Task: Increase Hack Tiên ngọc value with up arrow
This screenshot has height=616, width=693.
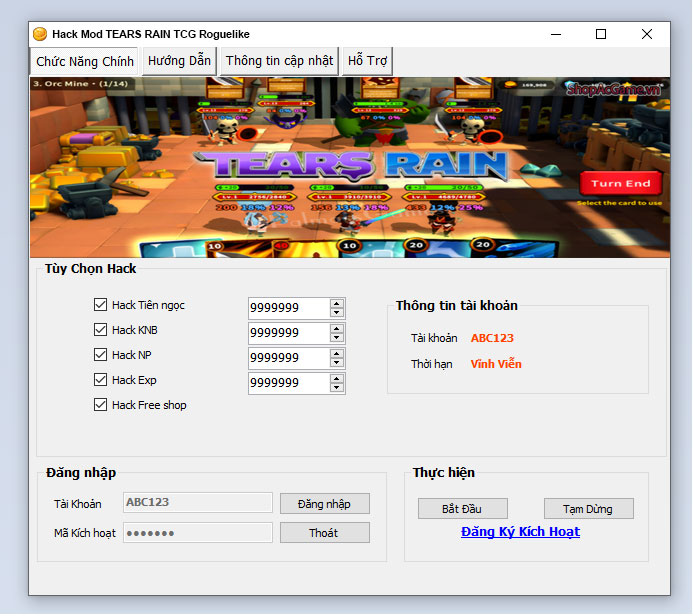Action: tap(337, 304)
